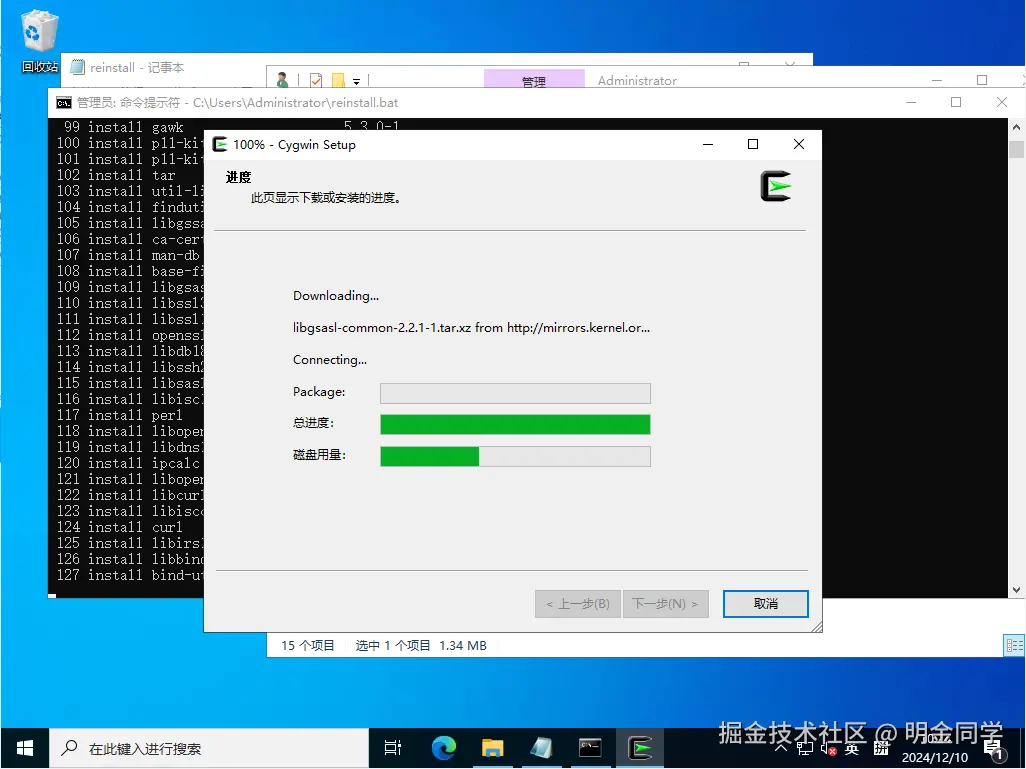Click the Windows Start button

pyautogui.click(x=25, y=748)
